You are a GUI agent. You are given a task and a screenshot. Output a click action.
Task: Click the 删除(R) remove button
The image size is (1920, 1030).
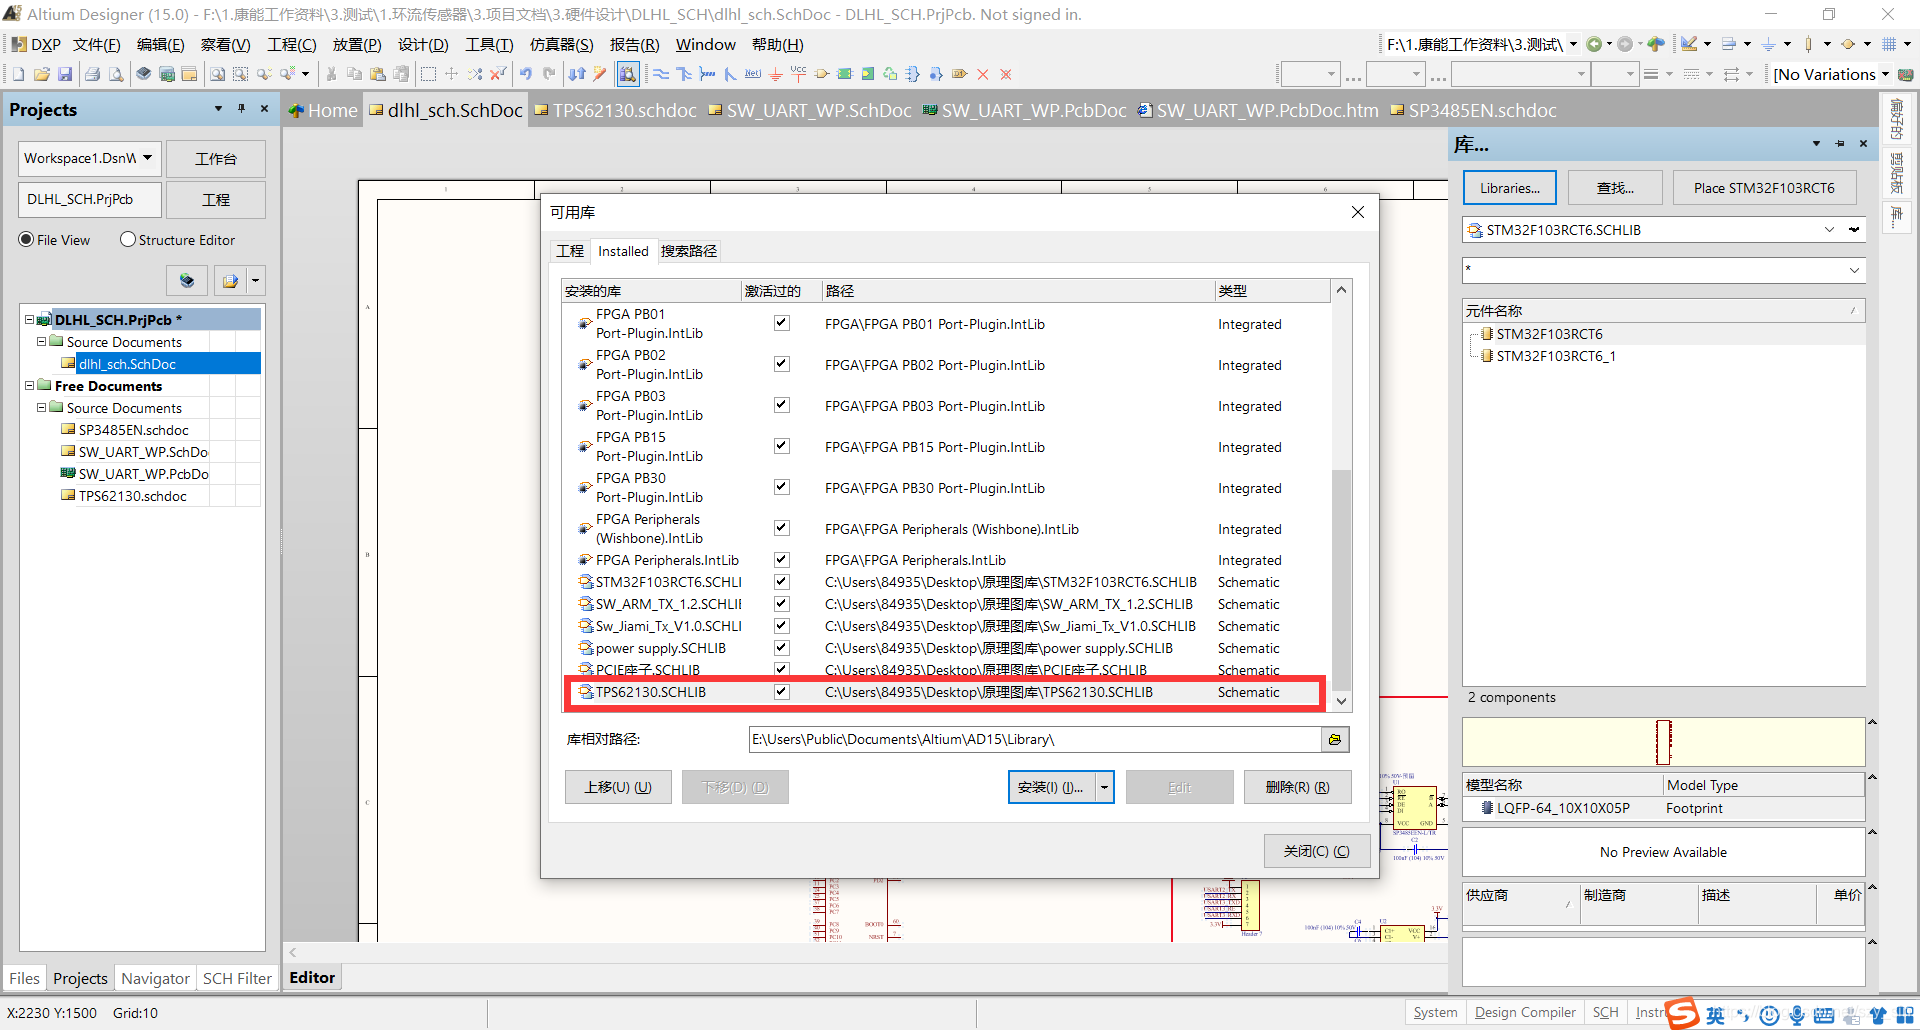(x=1297, y=787)
